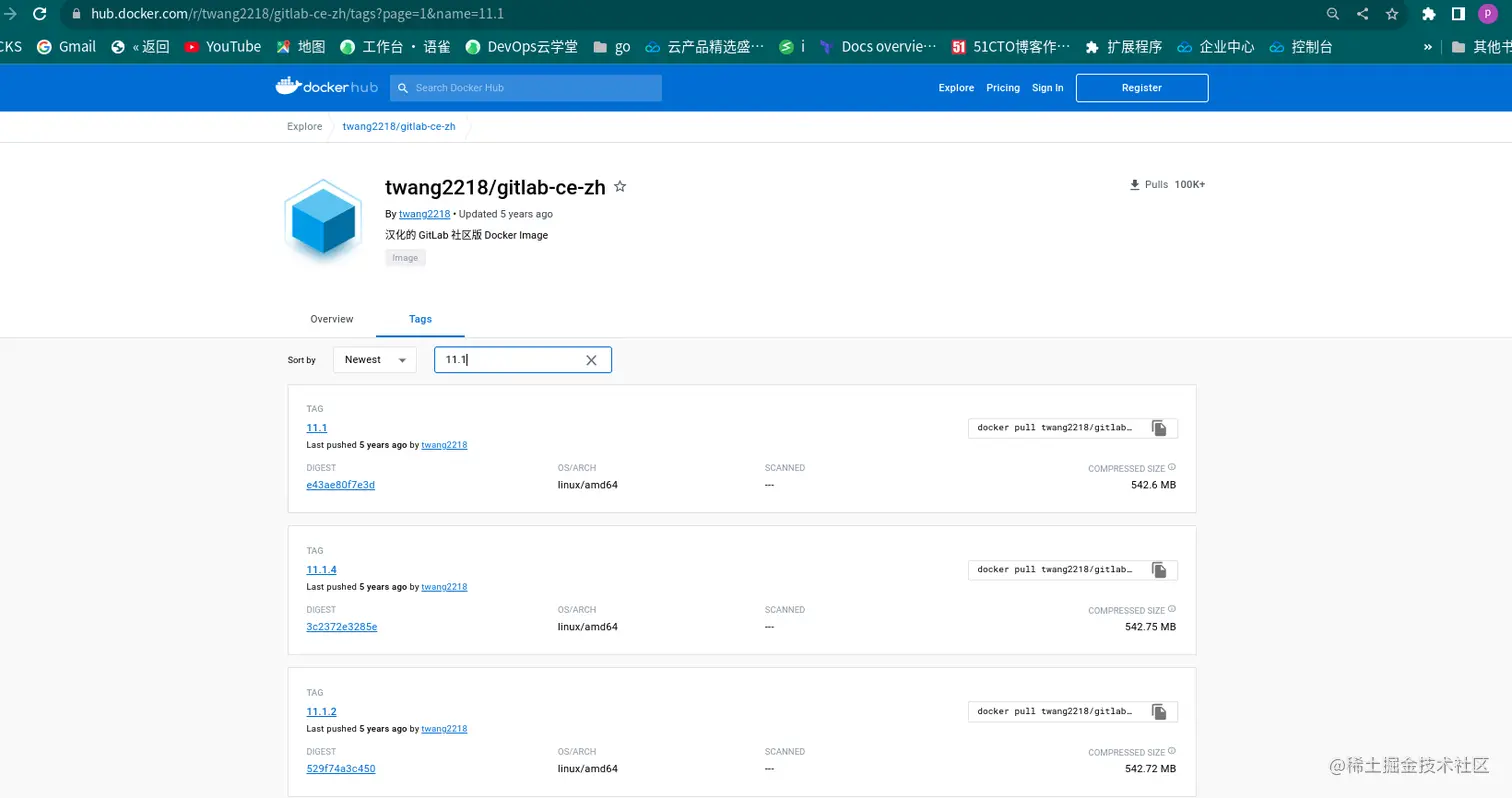Click twang2218 pusher link in the 11.1 card
1512x798 pixels.
coord(444,445)
